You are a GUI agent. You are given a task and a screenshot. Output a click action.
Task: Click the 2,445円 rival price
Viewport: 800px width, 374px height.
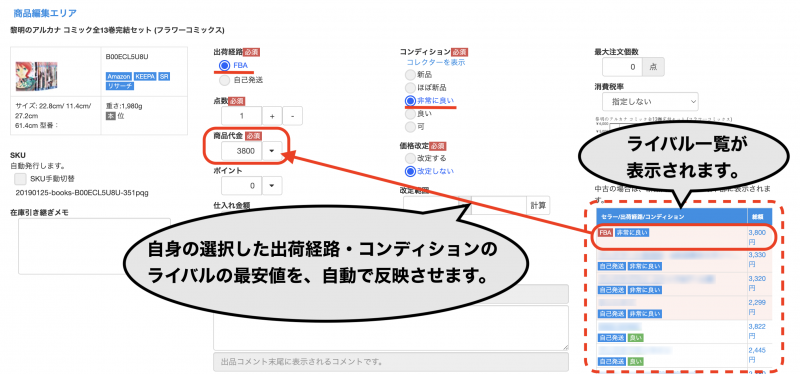(757, 354)
